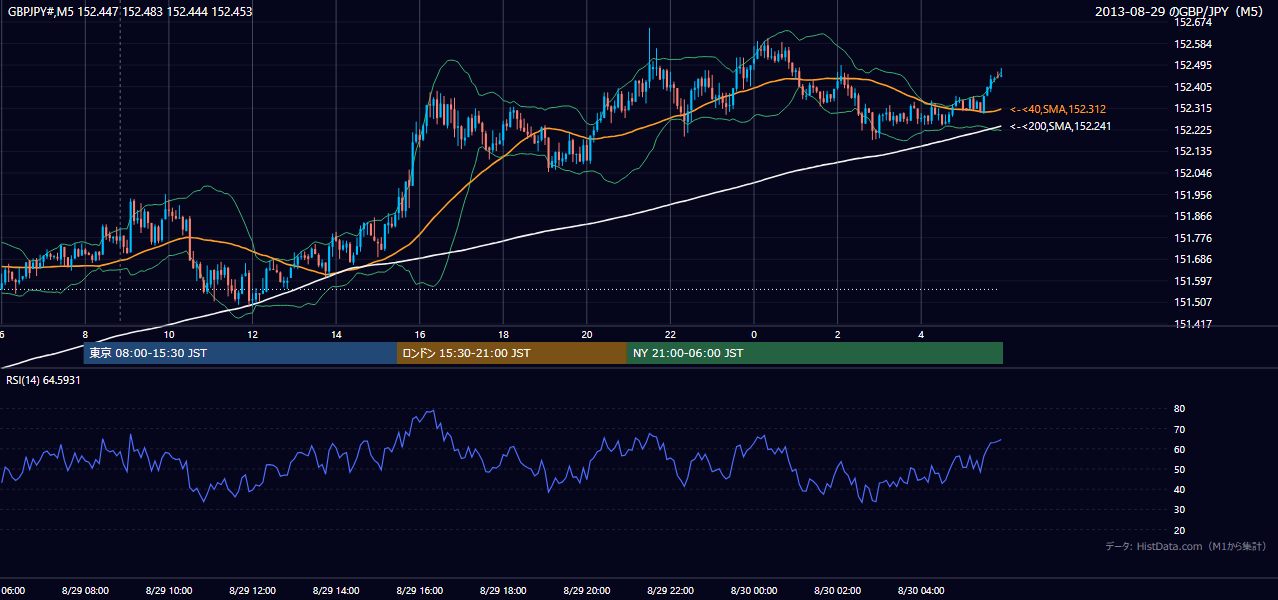Click the chart title 2013-08-29 のGBP/JPY (M5)
1278x600 pixels.
(1180, 11)
